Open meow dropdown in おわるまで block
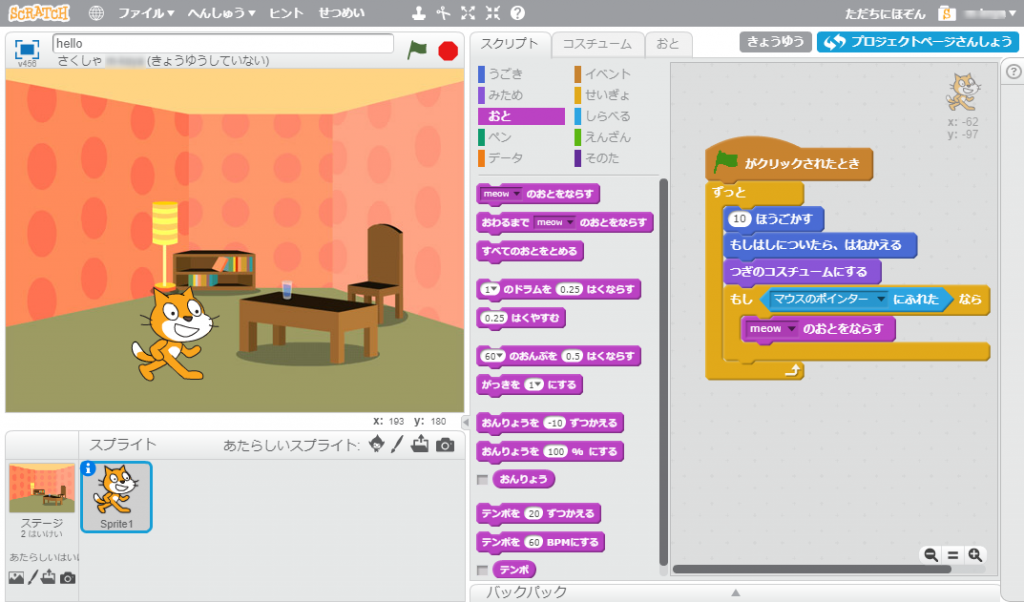 (x=570, y=223)
